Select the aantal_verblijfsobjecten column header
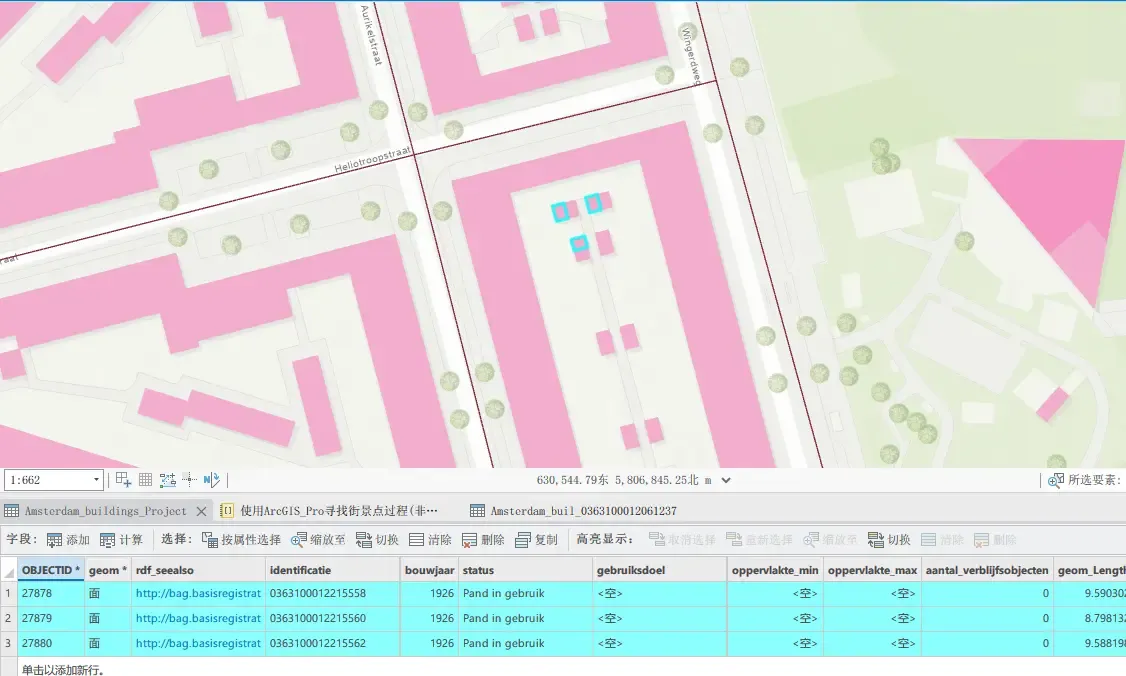This screenshot has height=676, width=1126. pos(987,570)
